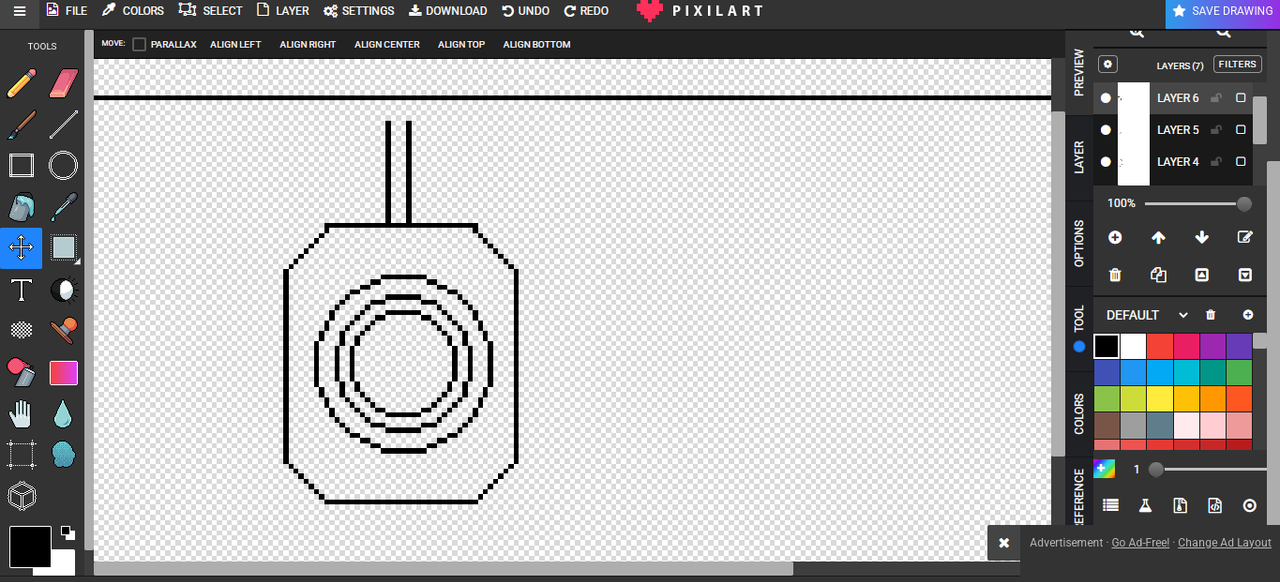Merge layer down with boxed down-arrow icon
The image size is (1280, 582).
(1245, 275)
